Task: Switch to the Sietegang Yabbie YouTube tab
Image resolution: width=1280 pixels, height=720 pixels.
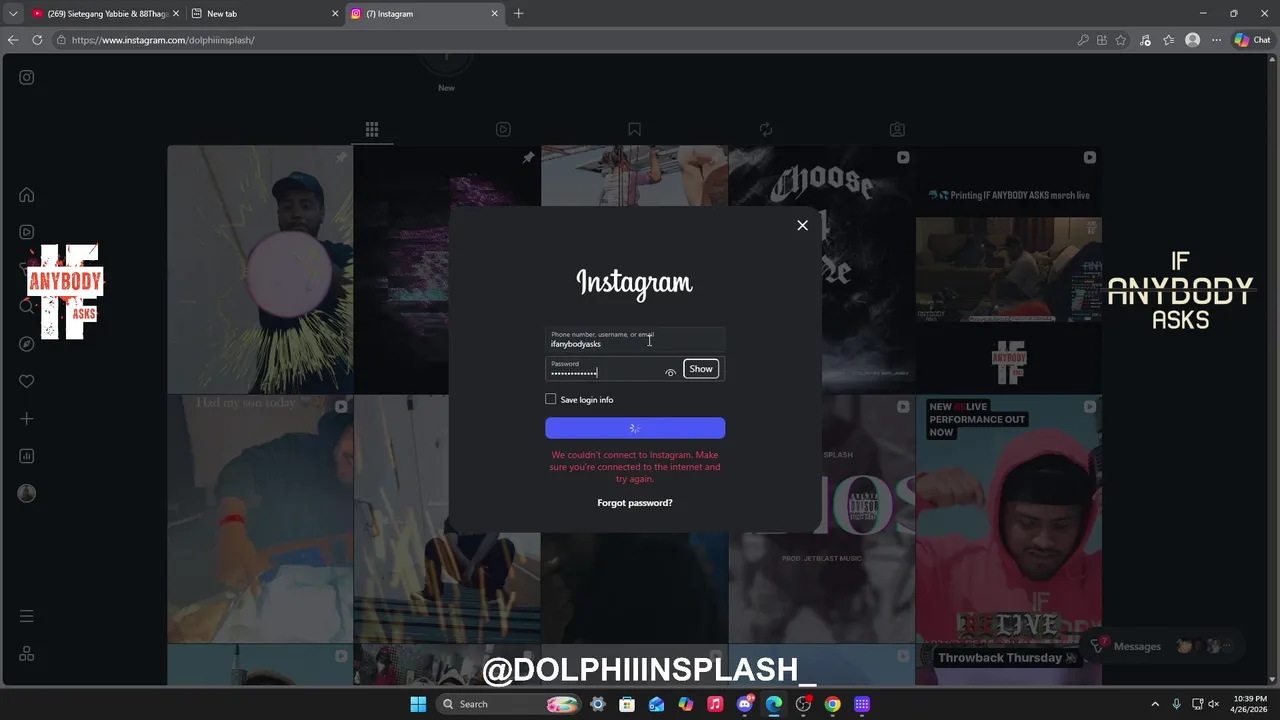Action: [x=105, y=14]
